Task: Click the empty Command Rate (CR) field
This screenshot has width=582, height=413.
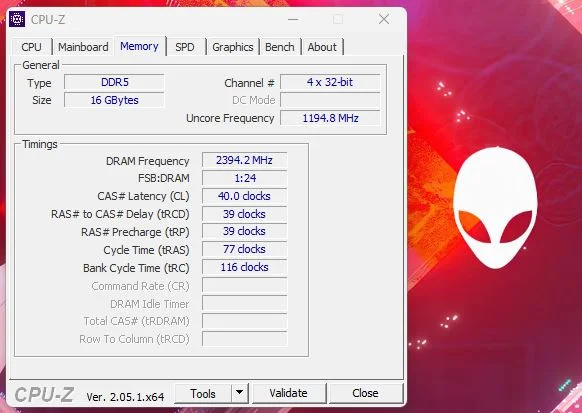Action: tap(244, 285)
